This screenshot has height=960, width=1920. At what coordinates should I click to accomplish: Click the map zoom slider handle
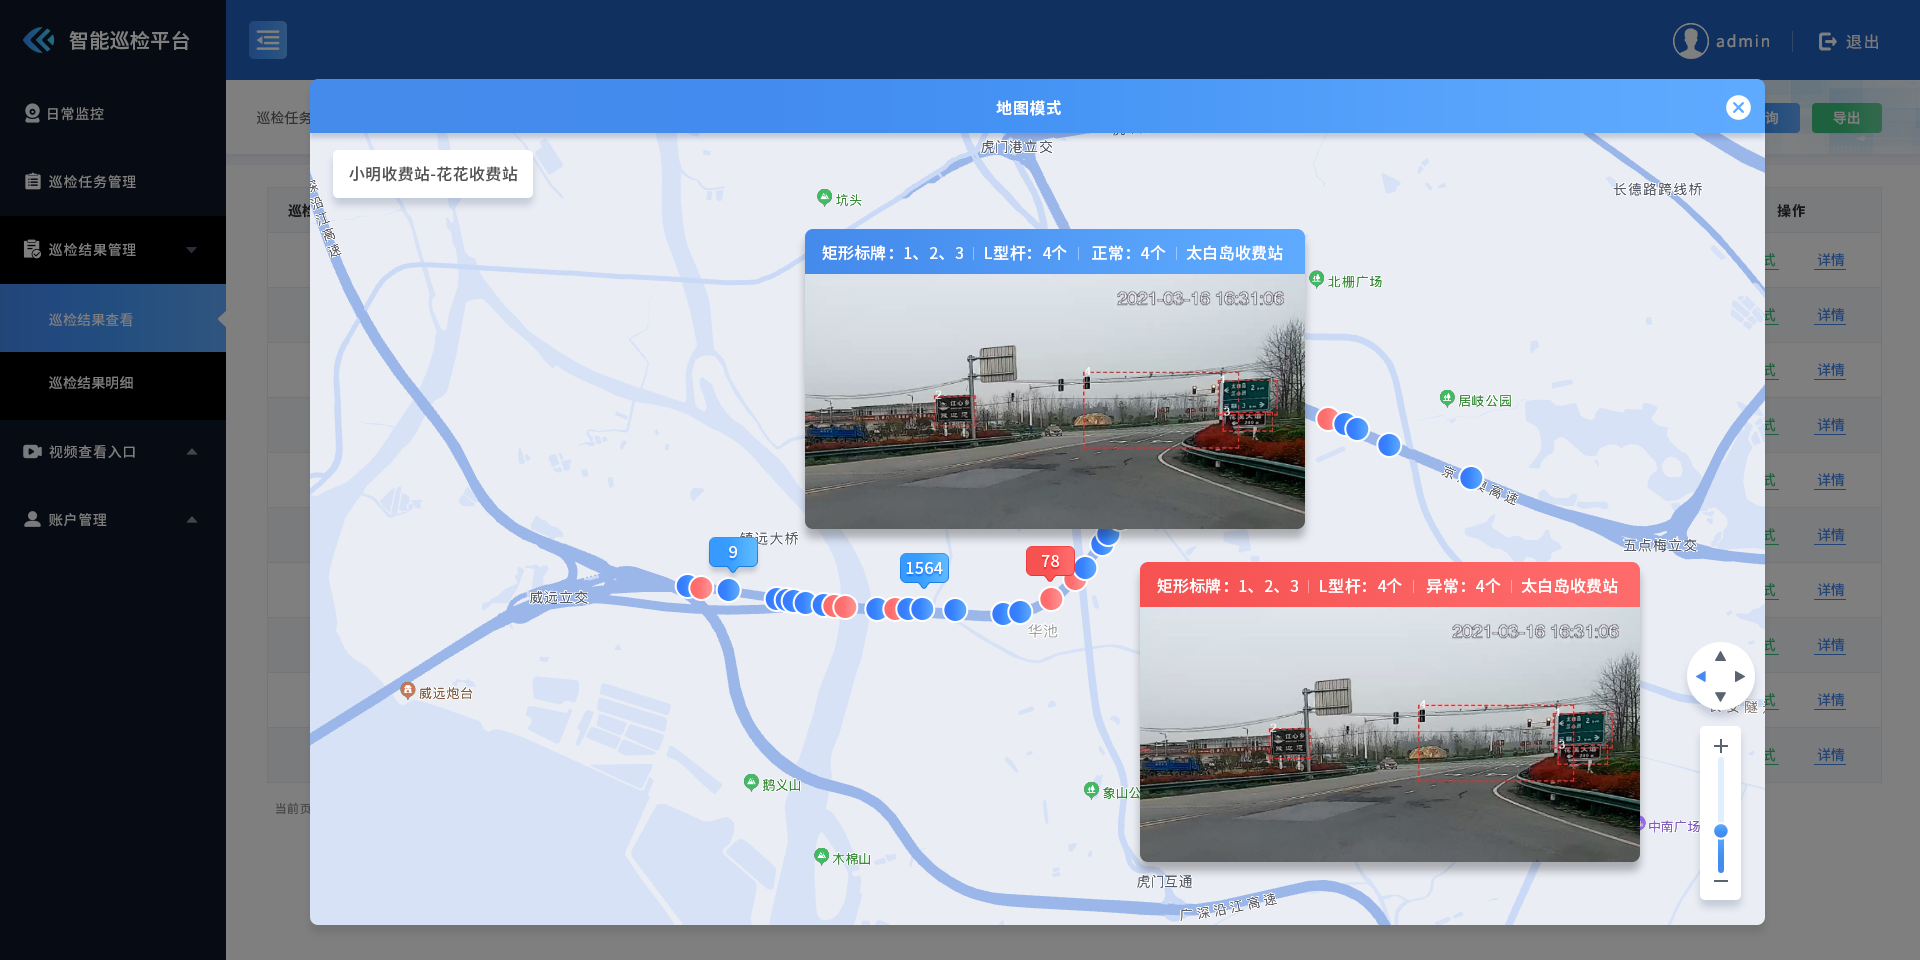[x=1721, y=831]
